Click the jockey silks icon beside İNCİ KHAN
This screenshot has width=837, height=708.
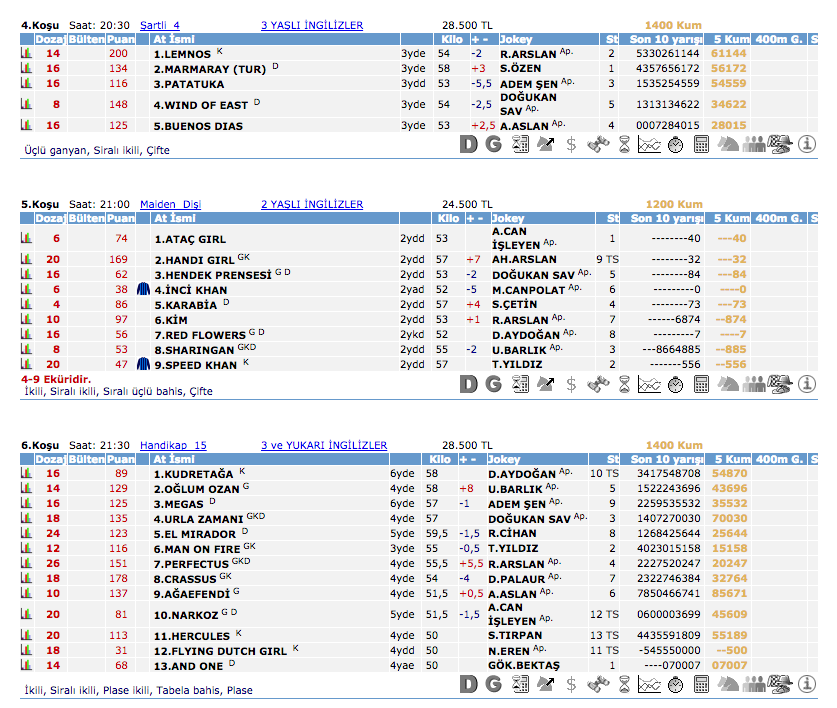[143, 289]
